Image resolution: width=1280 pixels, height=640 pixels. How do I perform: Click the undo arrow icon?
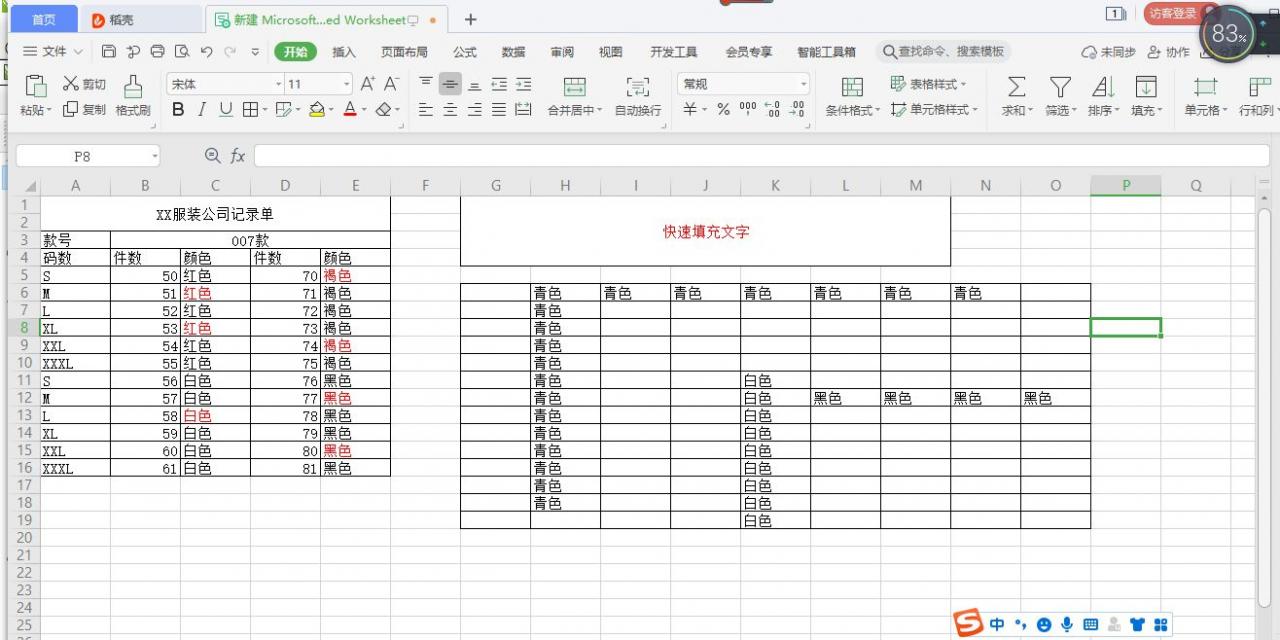[206, 51]
